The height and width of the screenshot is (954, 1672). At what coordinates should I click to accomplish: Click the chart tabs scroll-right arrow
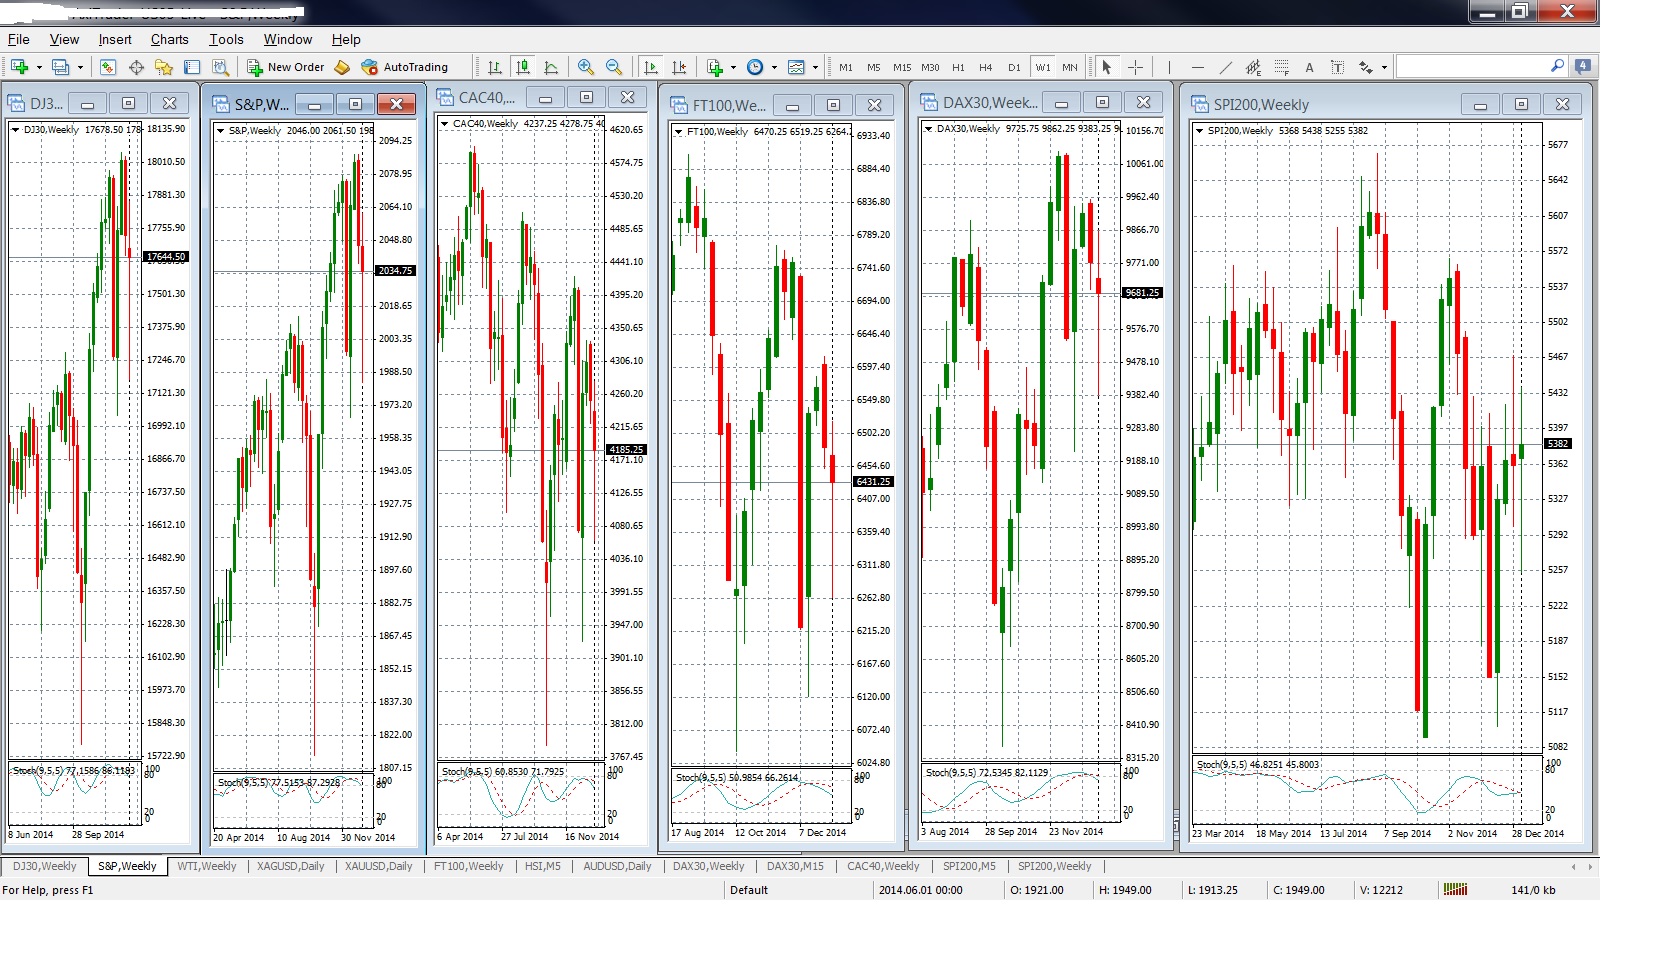coord(1588,866)
